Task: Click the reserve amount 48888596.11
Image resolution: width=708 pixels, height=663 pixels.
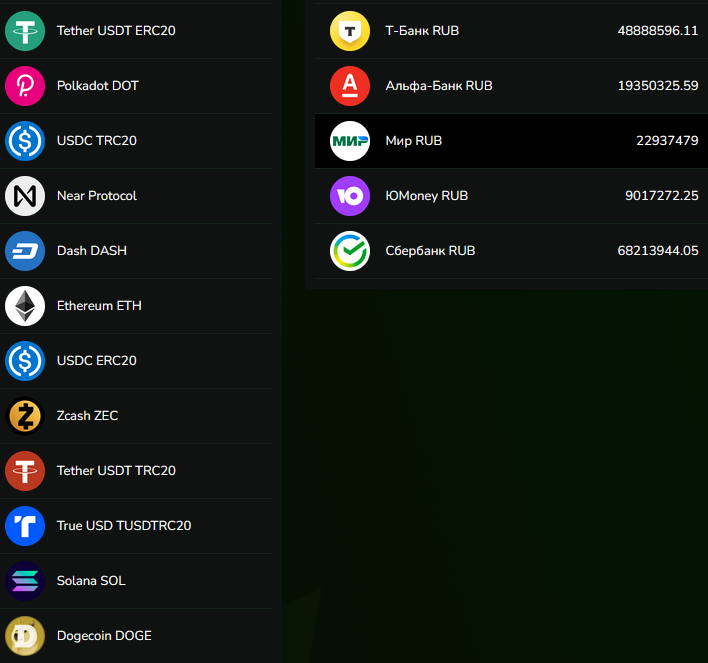Action: pyautogui.click(x=658, y=31)
